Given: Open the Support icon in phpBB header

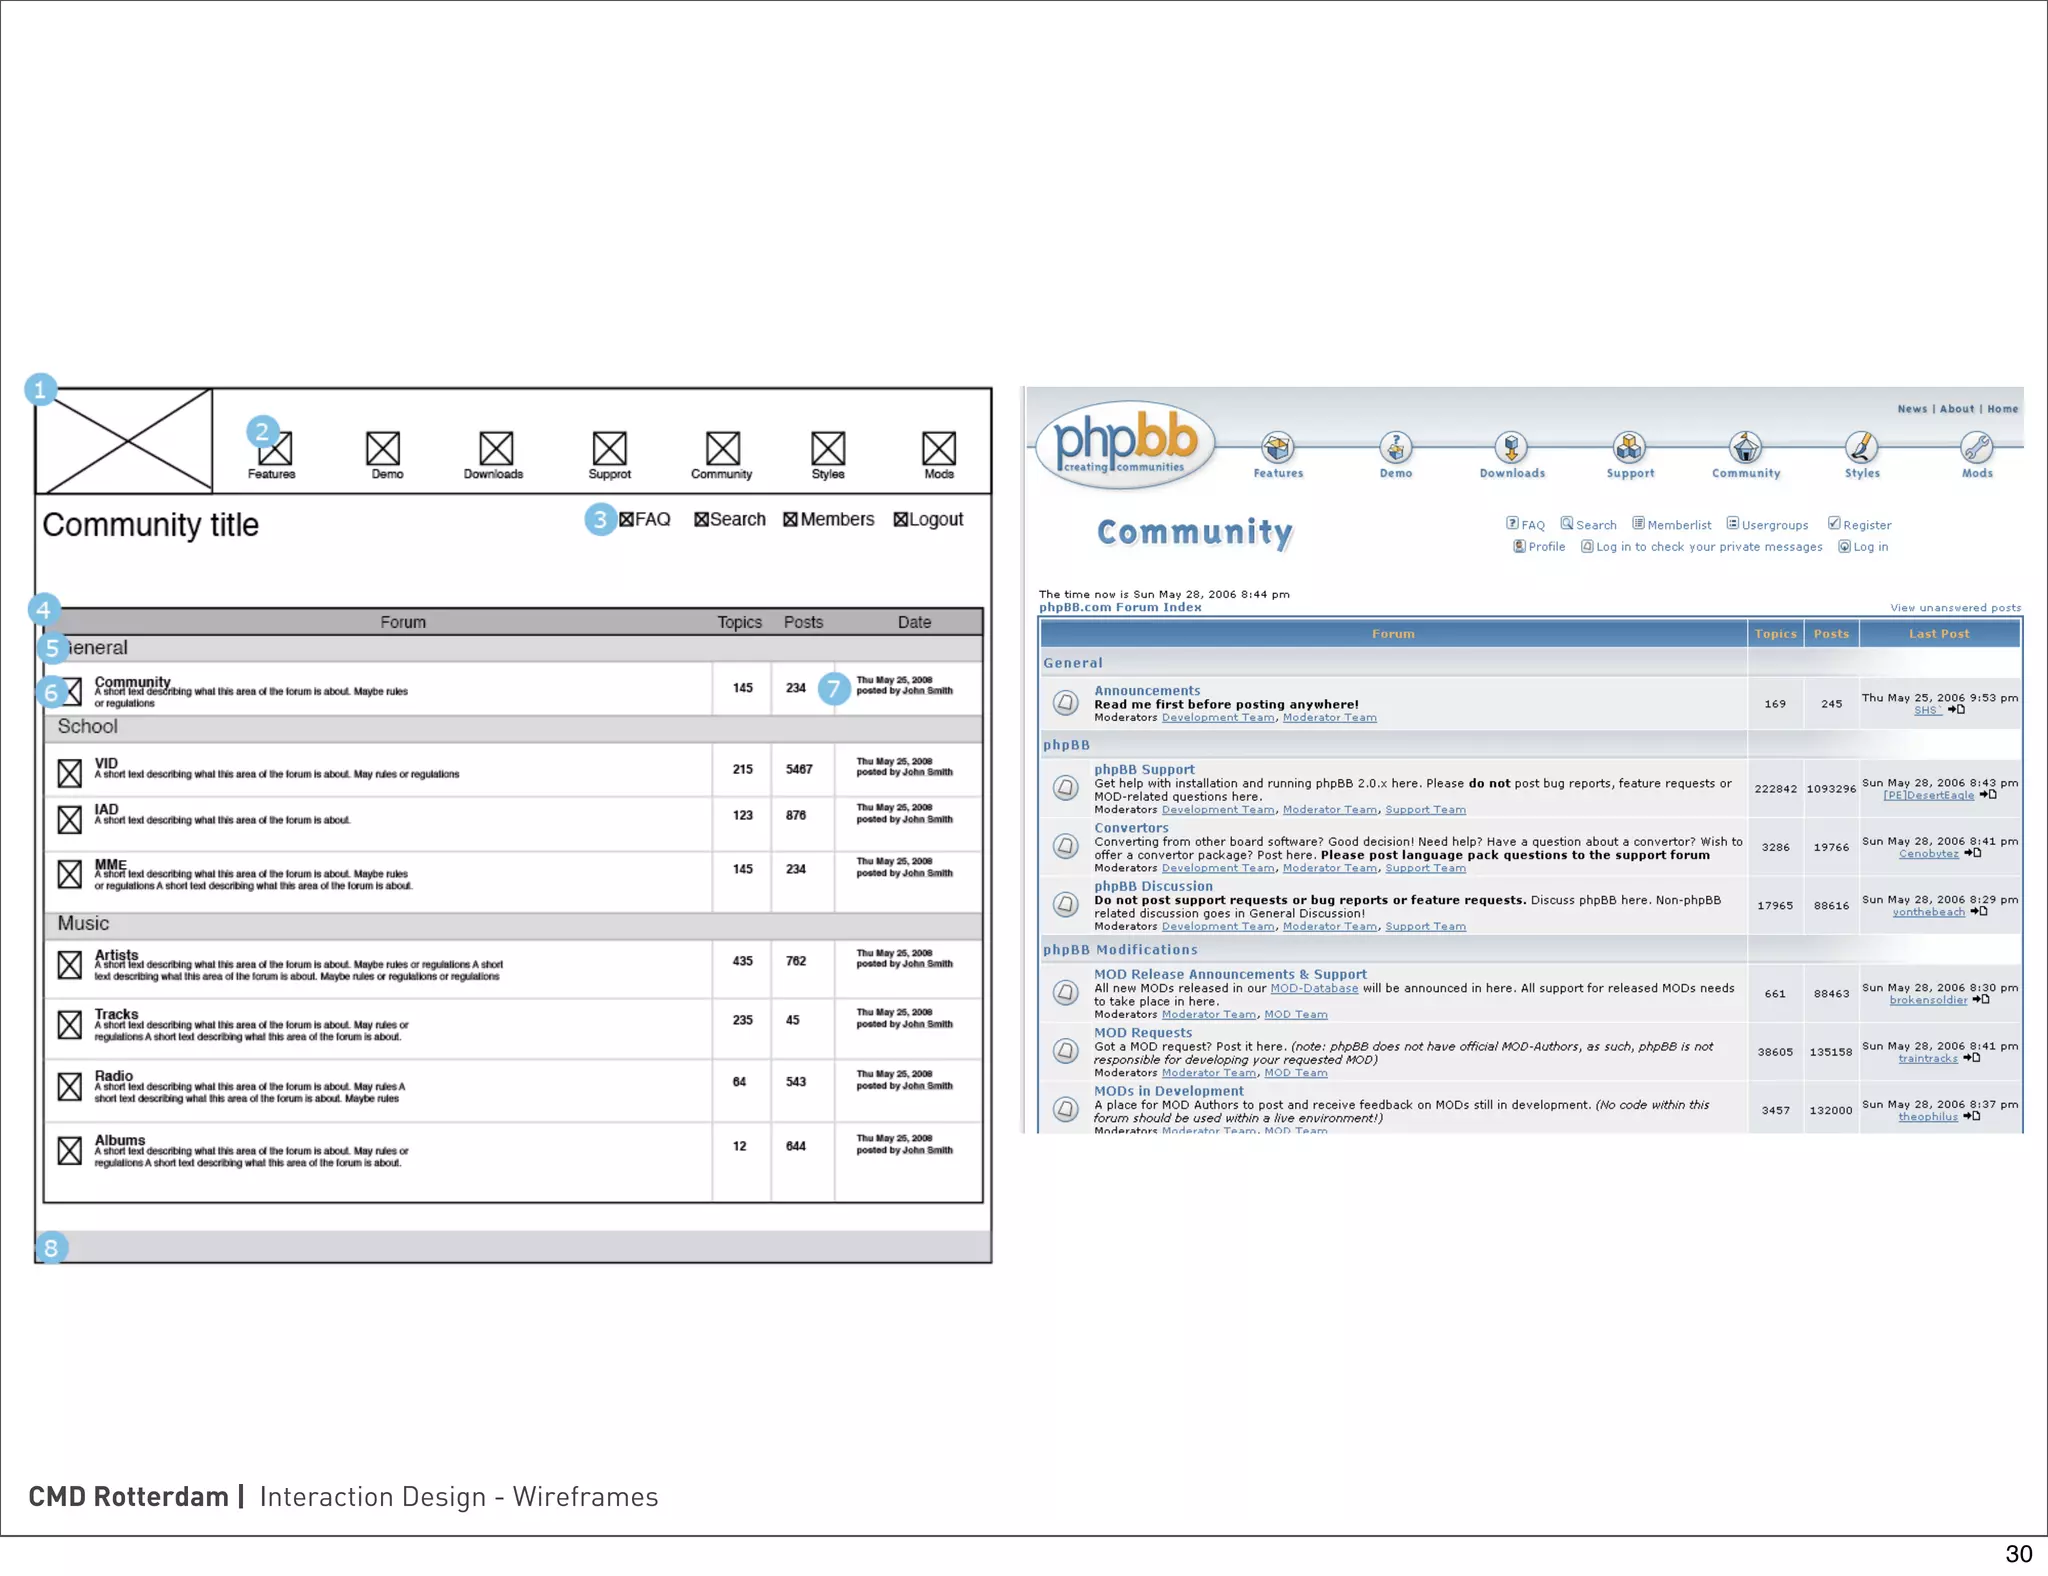Looking at the screenshot, I should click(1630, 447).
